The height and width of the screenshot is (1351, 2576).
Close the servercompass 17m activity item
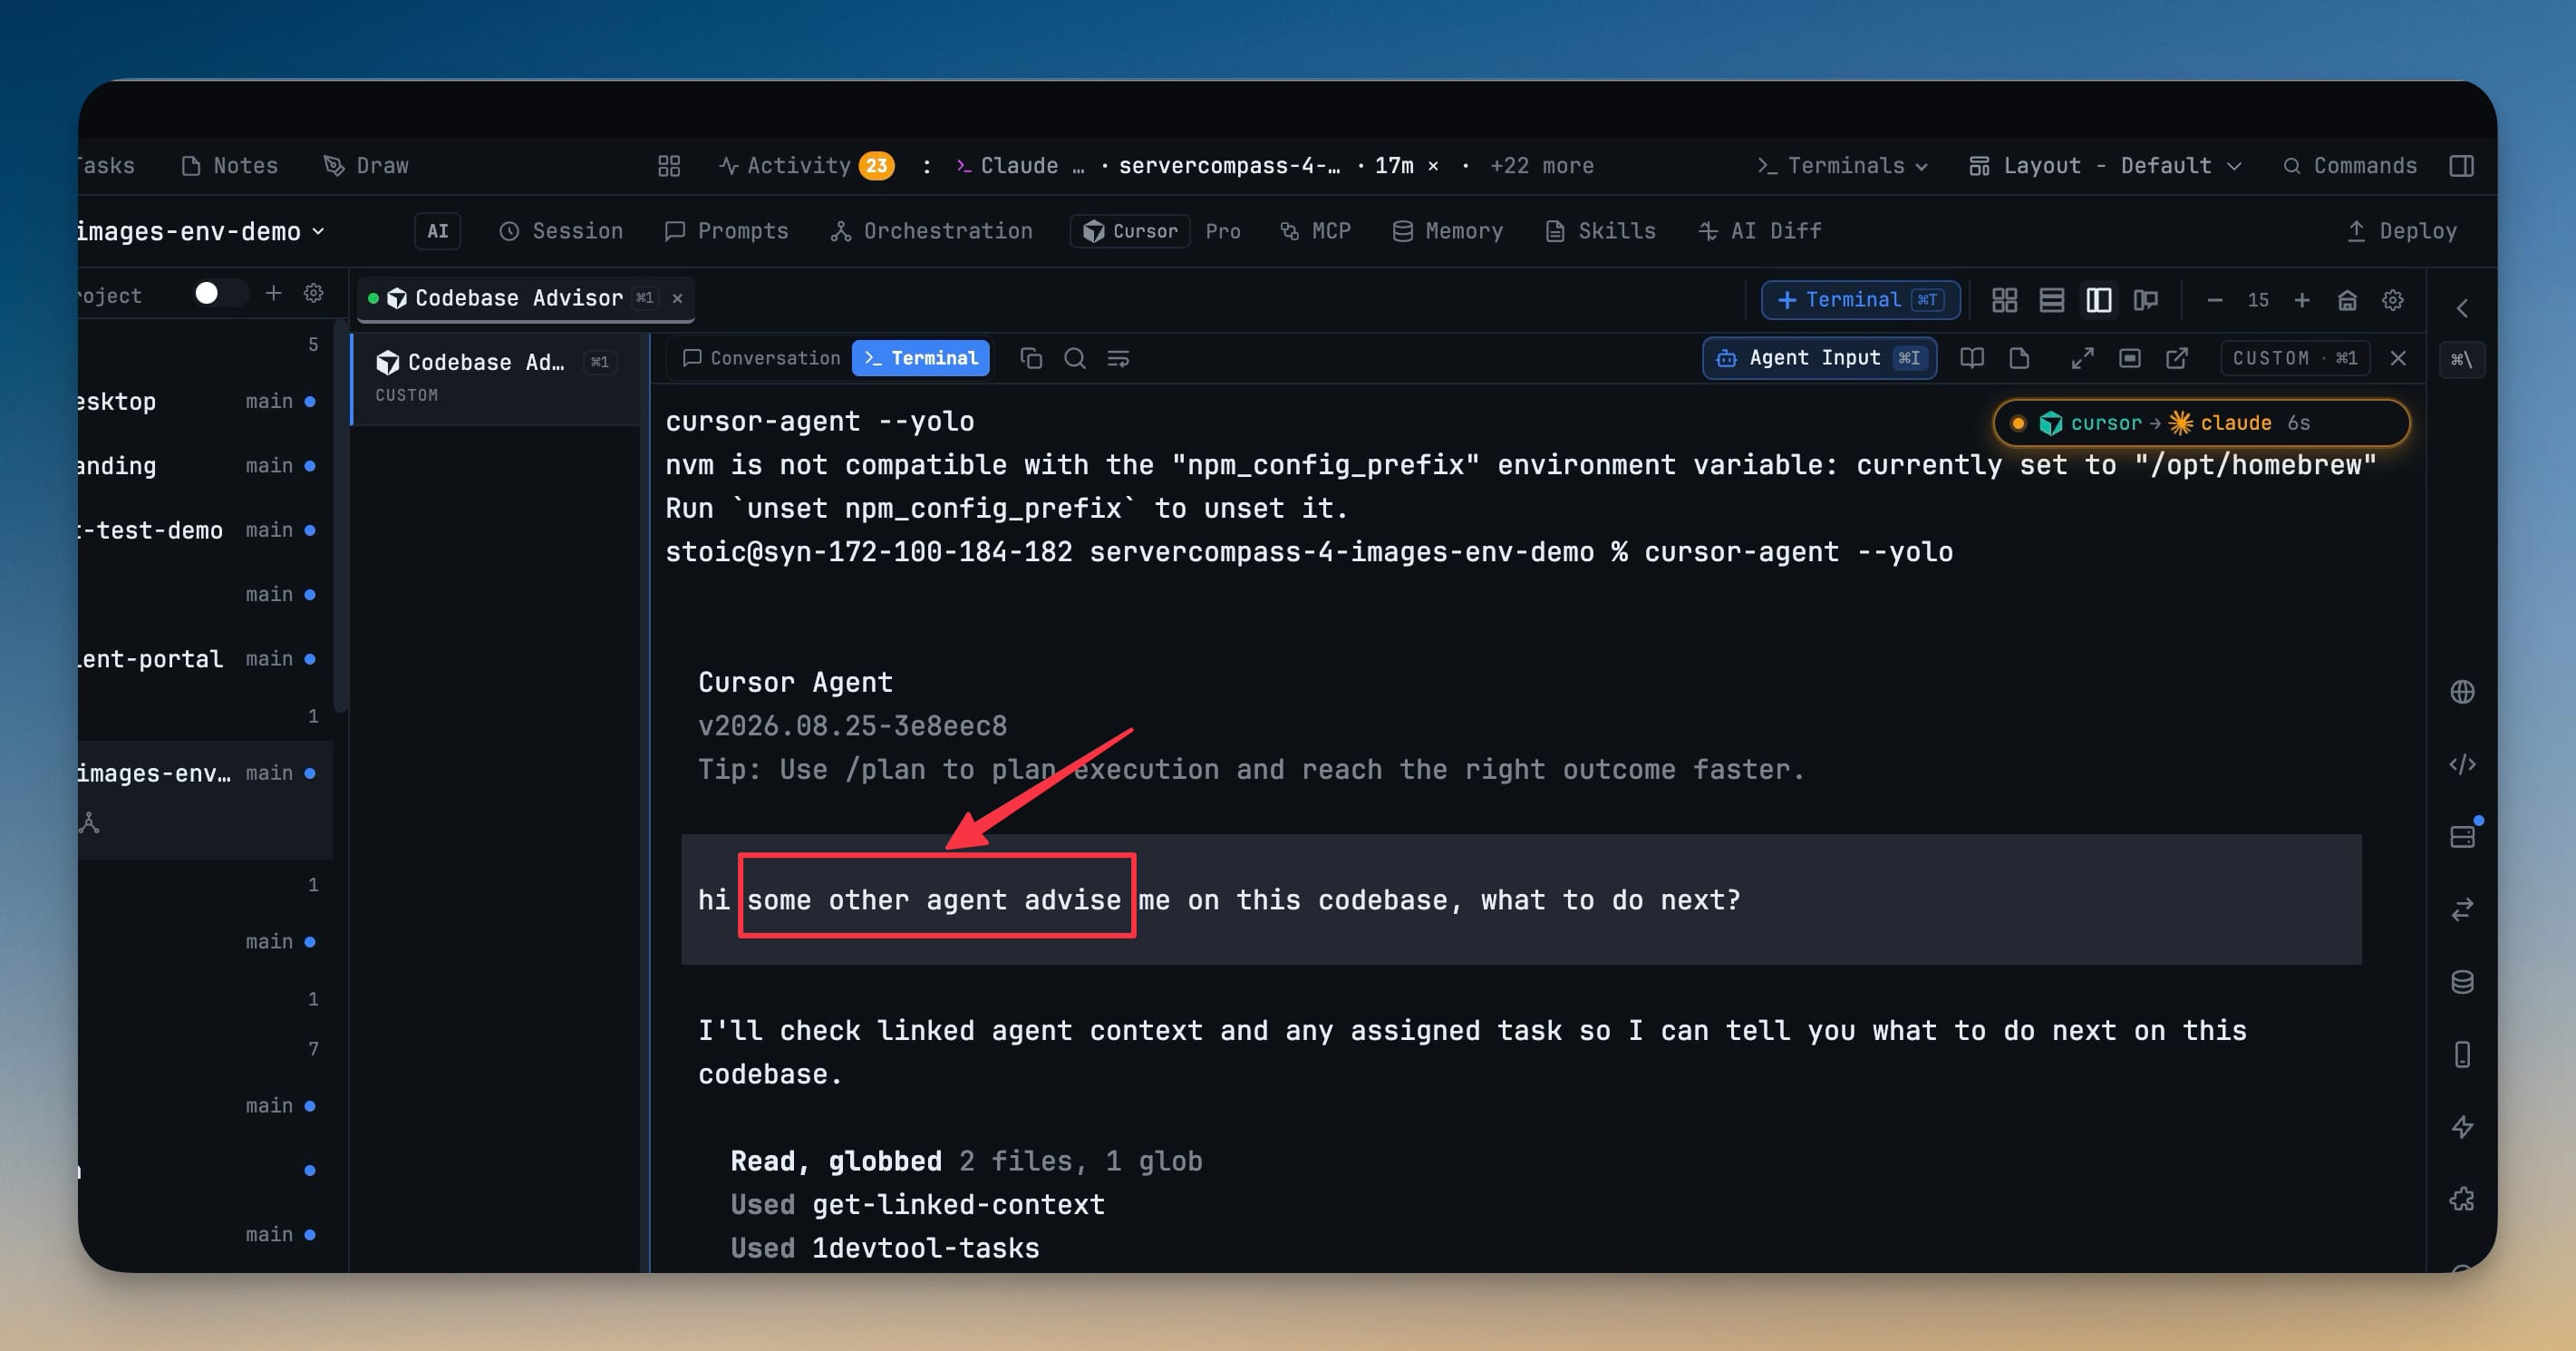coord(1433,166)
